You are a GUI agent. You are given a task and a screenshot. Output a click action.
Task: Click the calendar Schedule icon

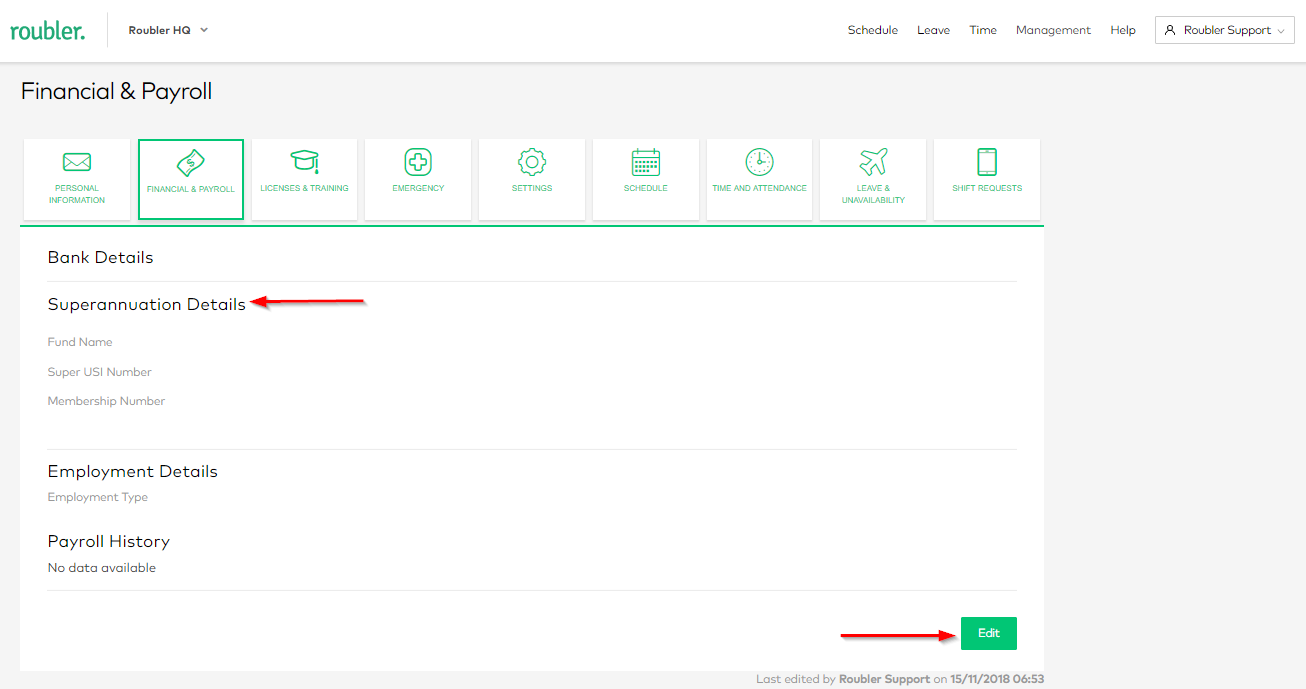point(646,162)
